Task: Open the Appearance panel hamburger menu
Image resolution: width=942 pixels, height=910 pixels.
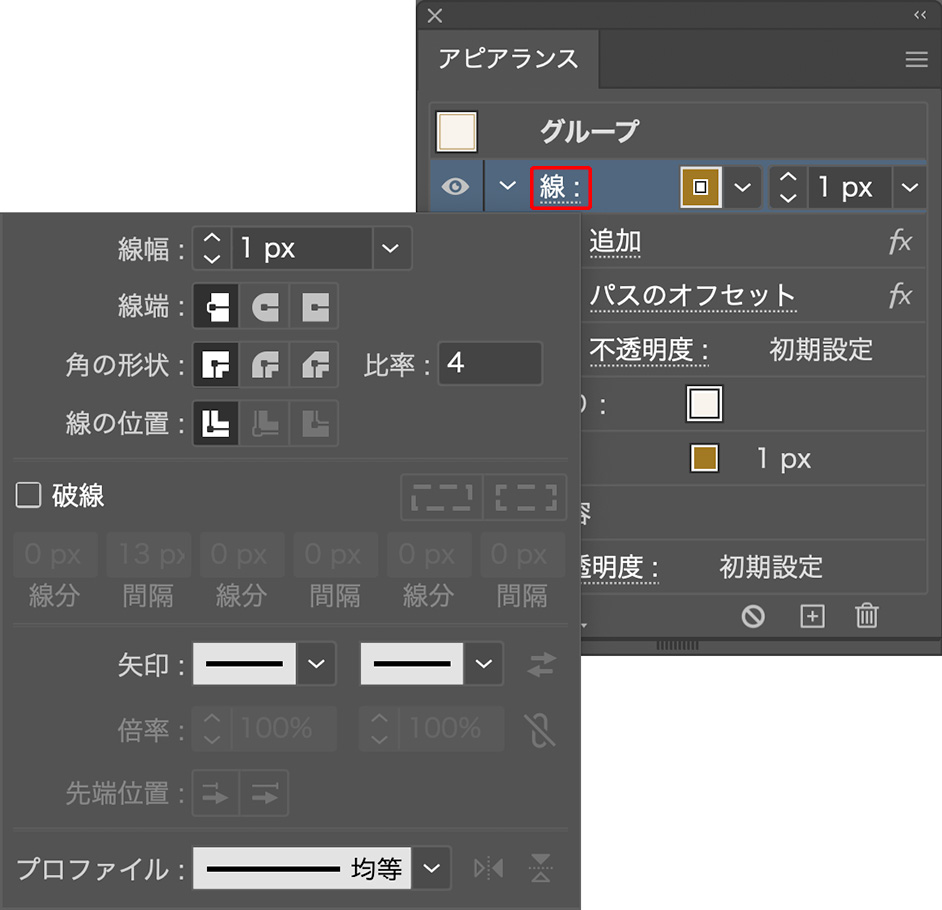Action: coord(916,60)
